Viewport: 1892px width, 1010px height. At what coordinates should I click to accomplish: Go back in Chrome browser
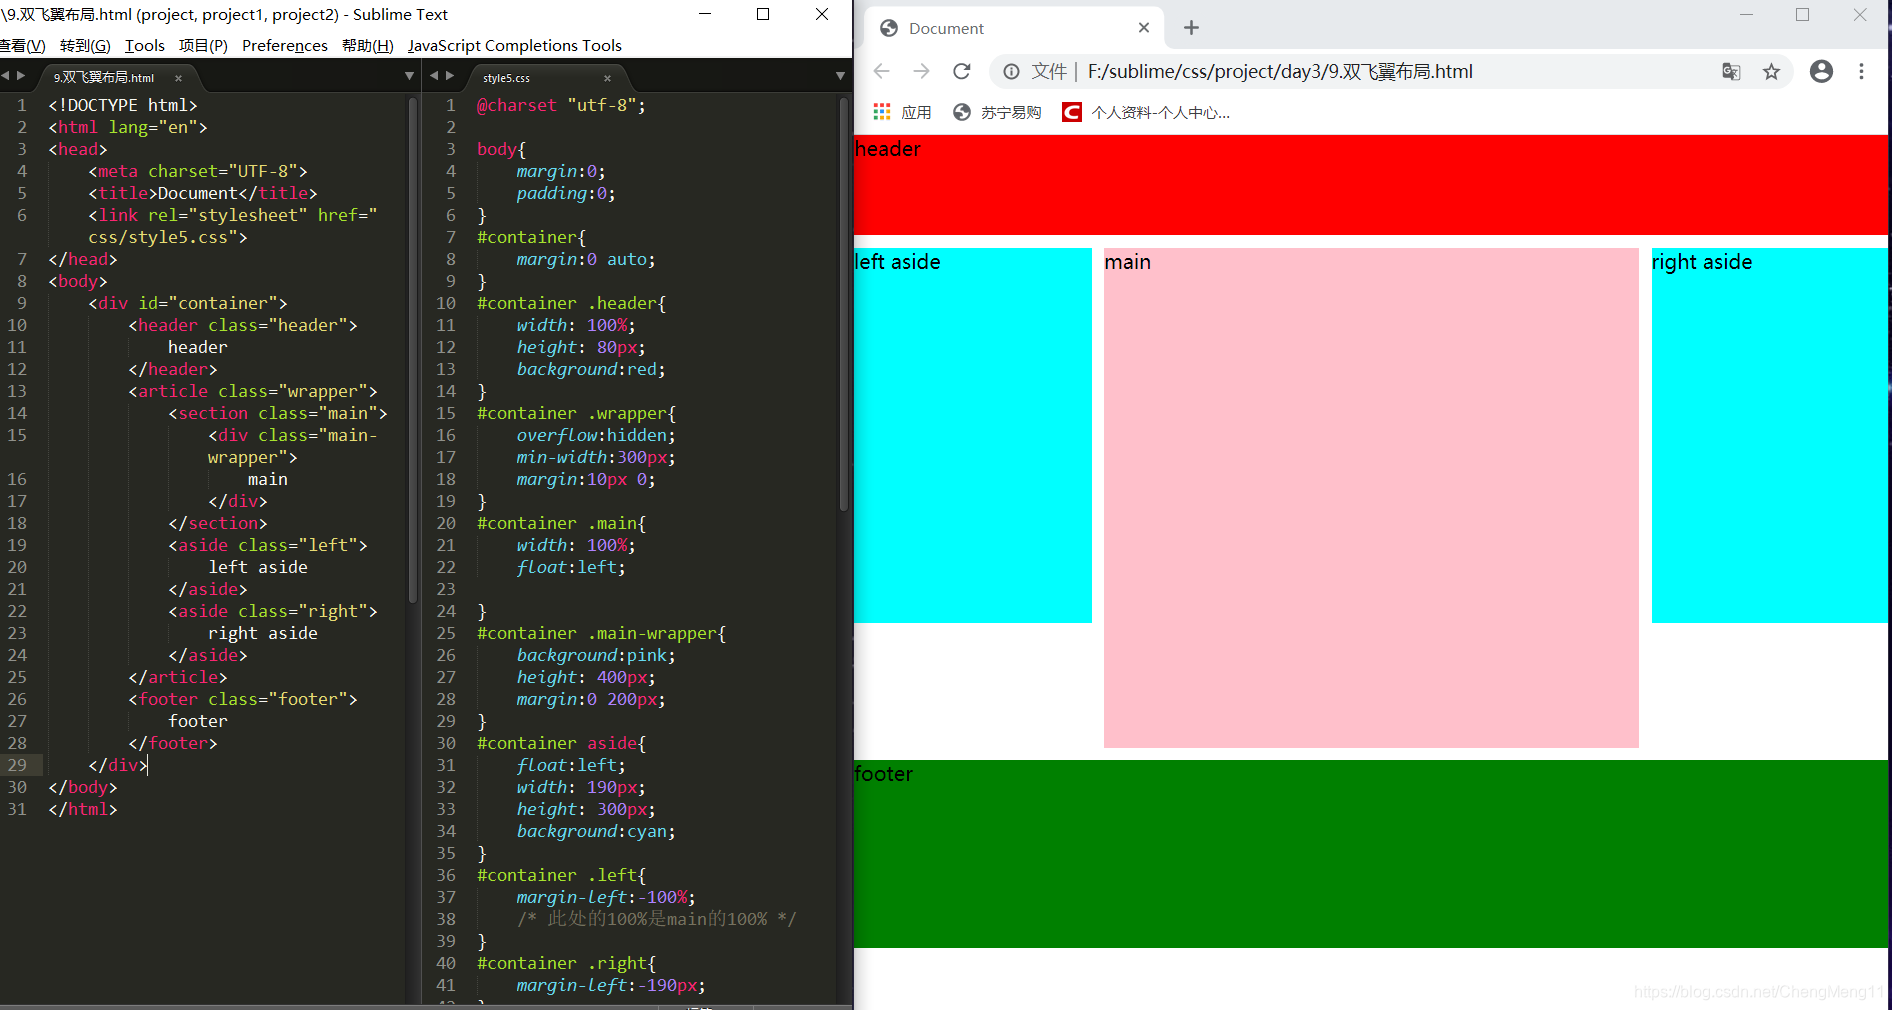(881, 71)
